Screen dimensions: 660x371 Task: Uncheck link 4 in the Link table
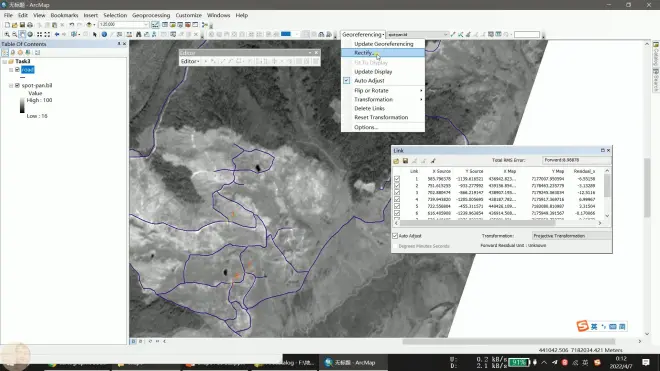(x=397, y=199)
